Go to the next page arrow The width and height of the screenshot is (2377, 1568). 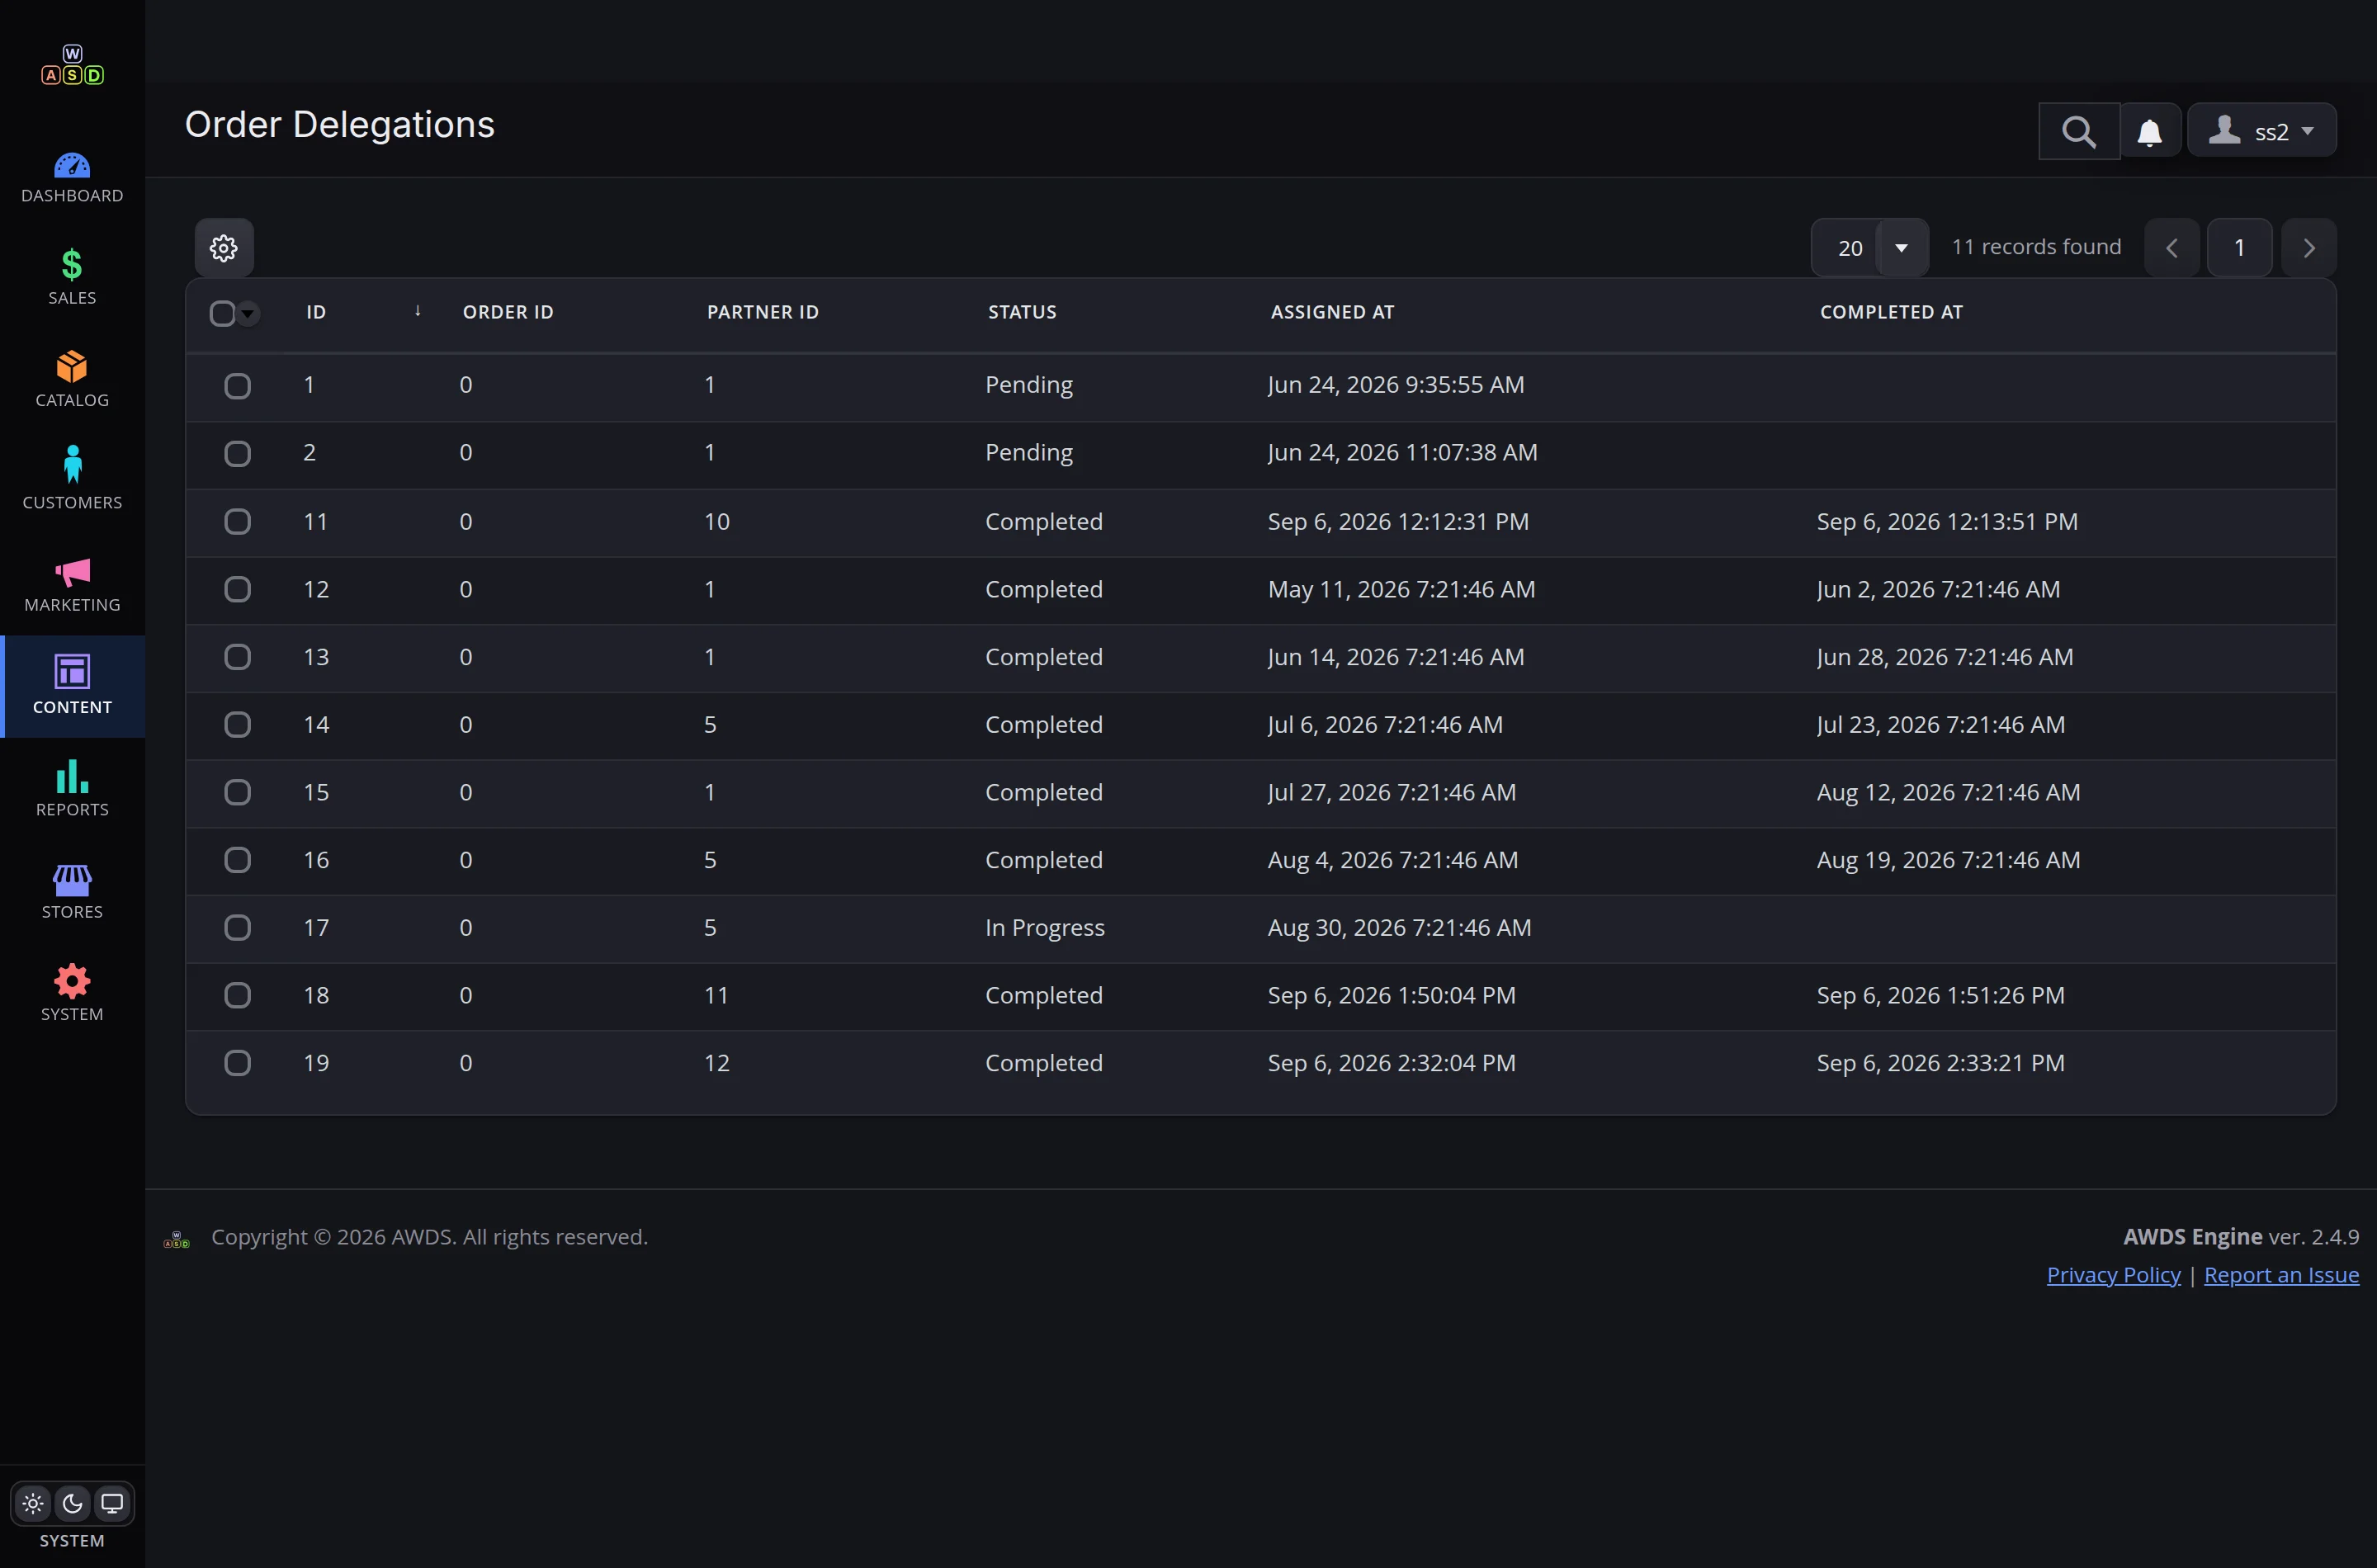coord(2308,248)
